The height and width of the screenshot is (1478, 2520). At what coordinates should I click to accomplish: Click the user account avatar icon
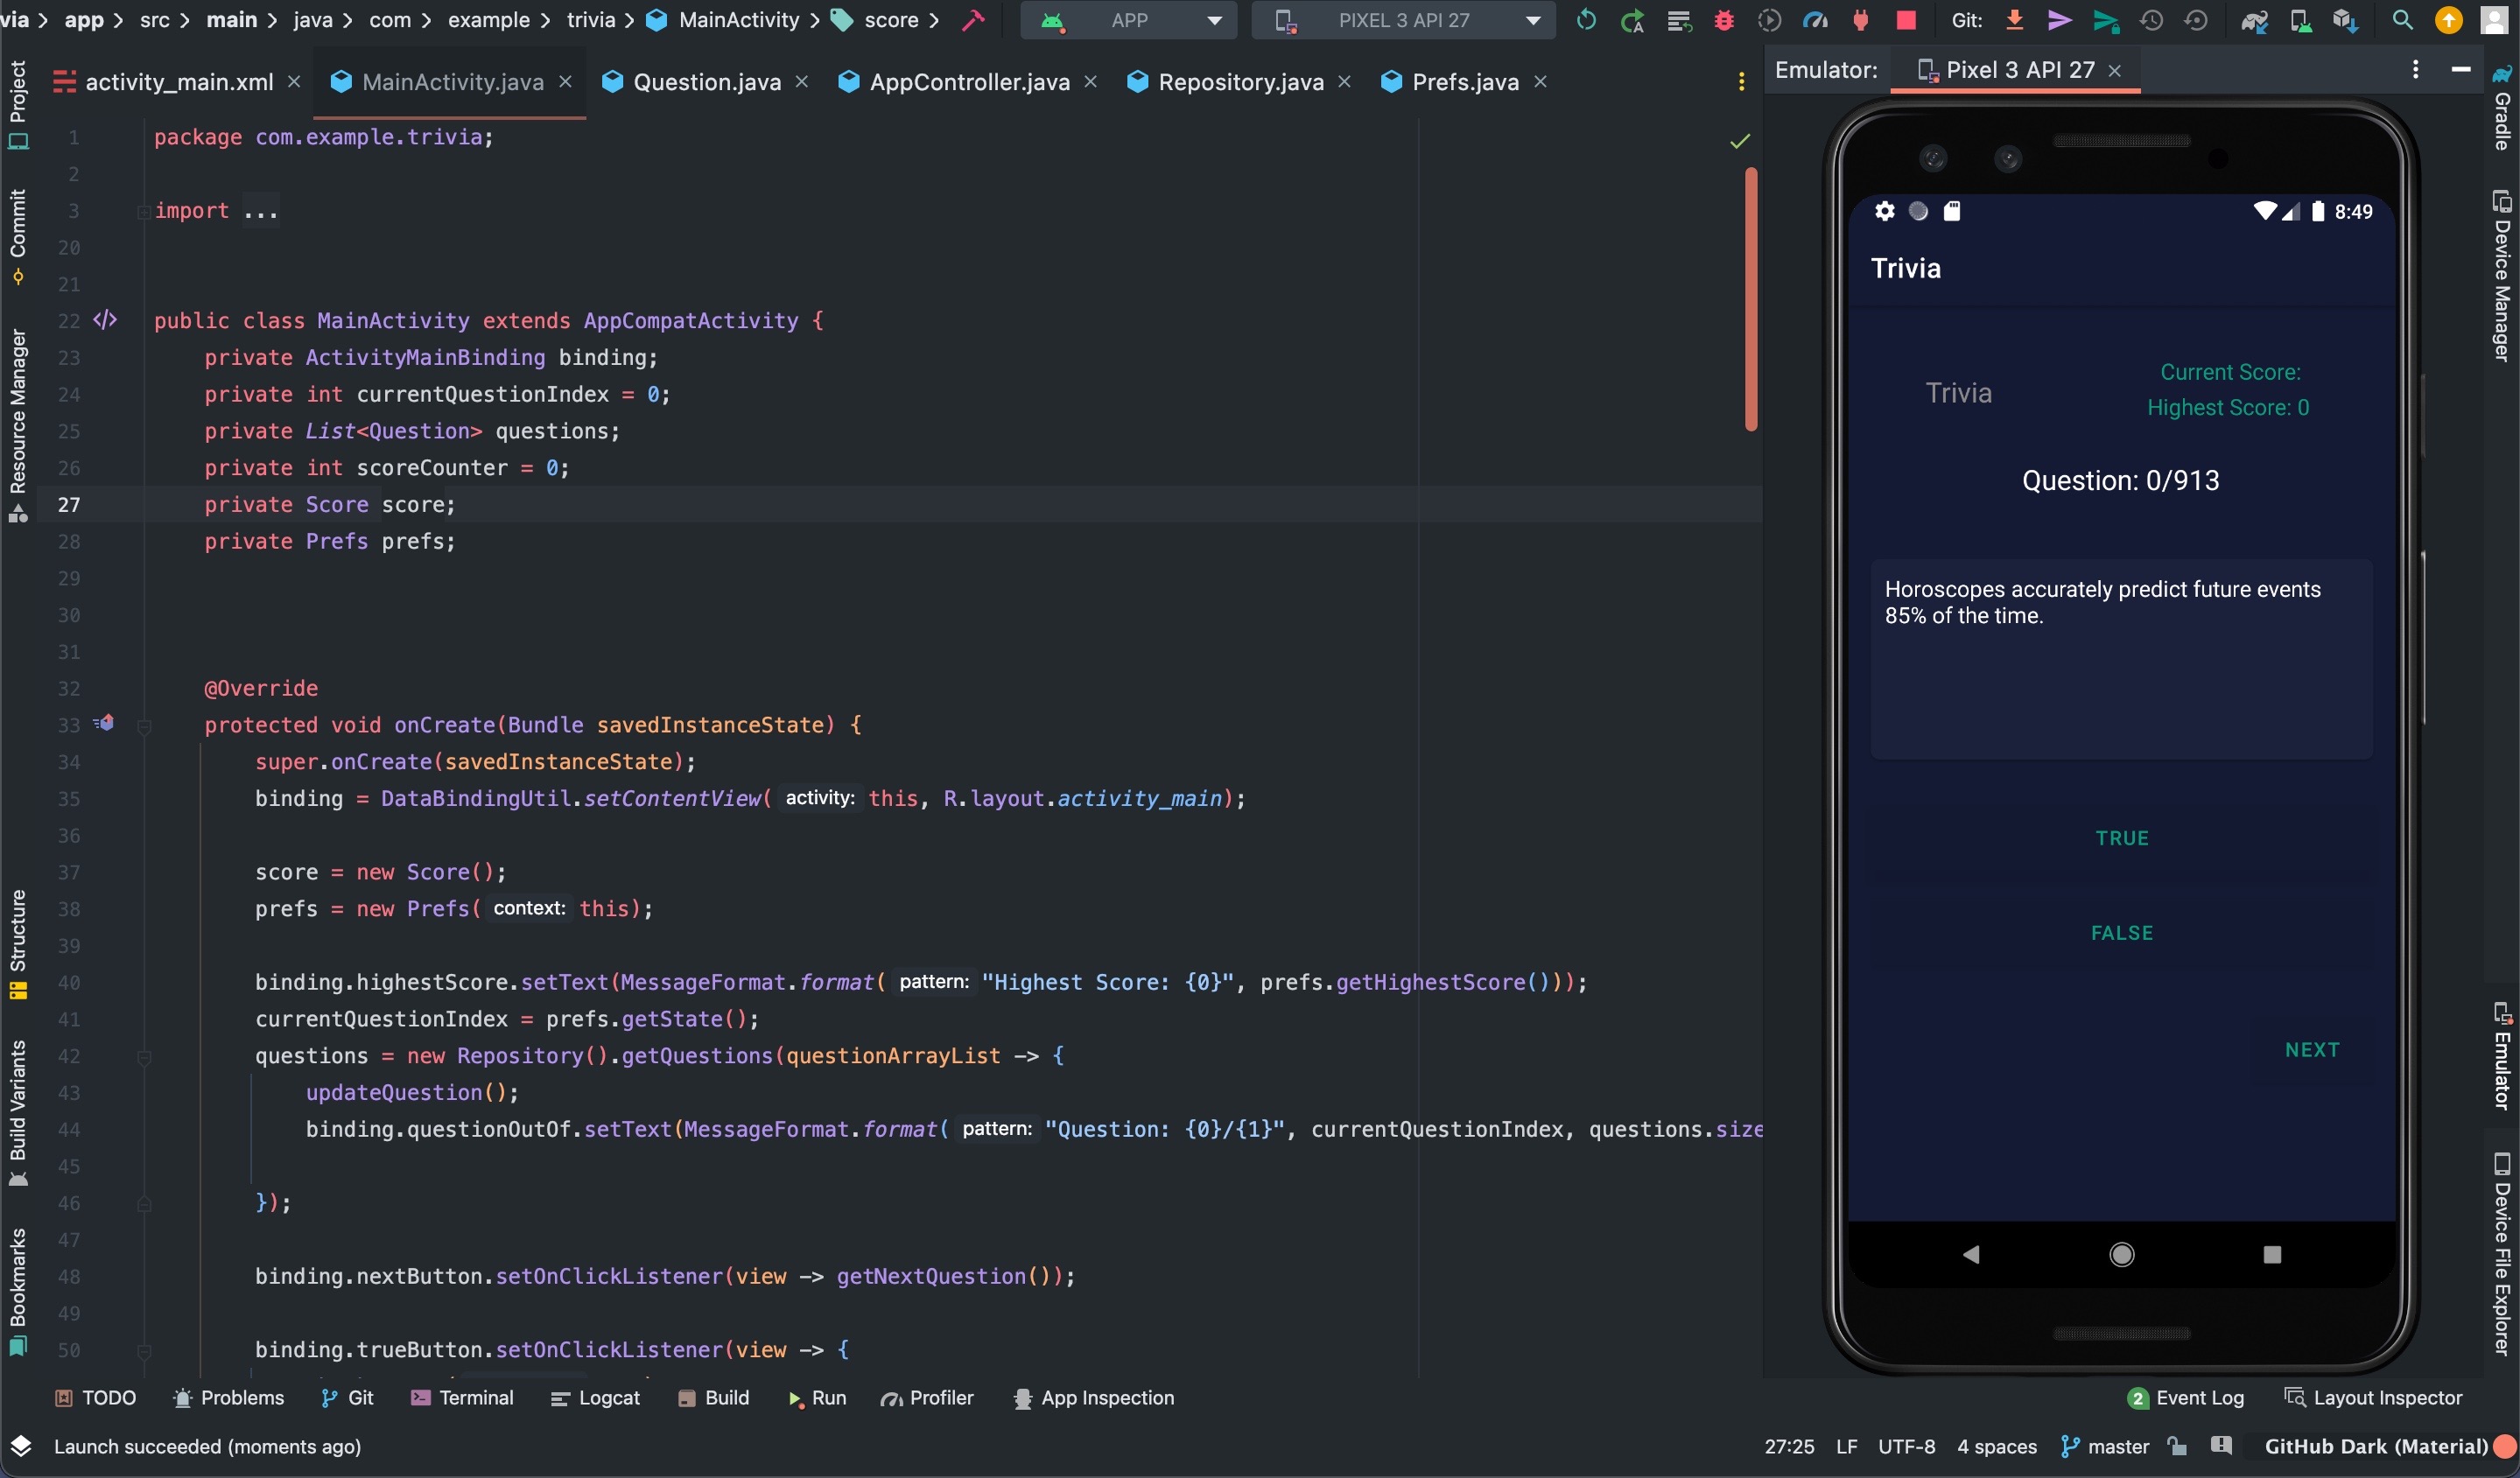2494,20
